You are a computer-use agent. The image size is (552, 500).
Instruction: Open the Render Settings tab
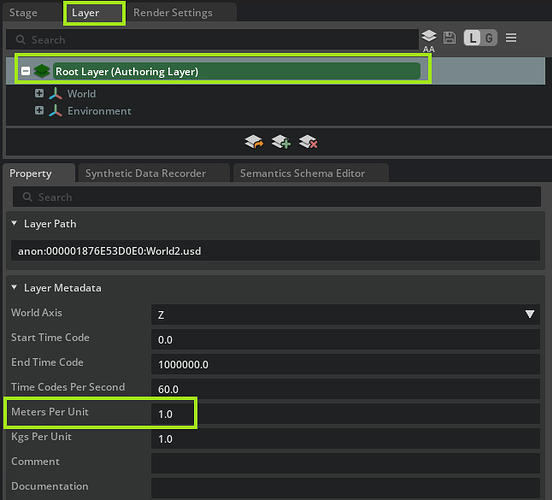tap(172, 13)
